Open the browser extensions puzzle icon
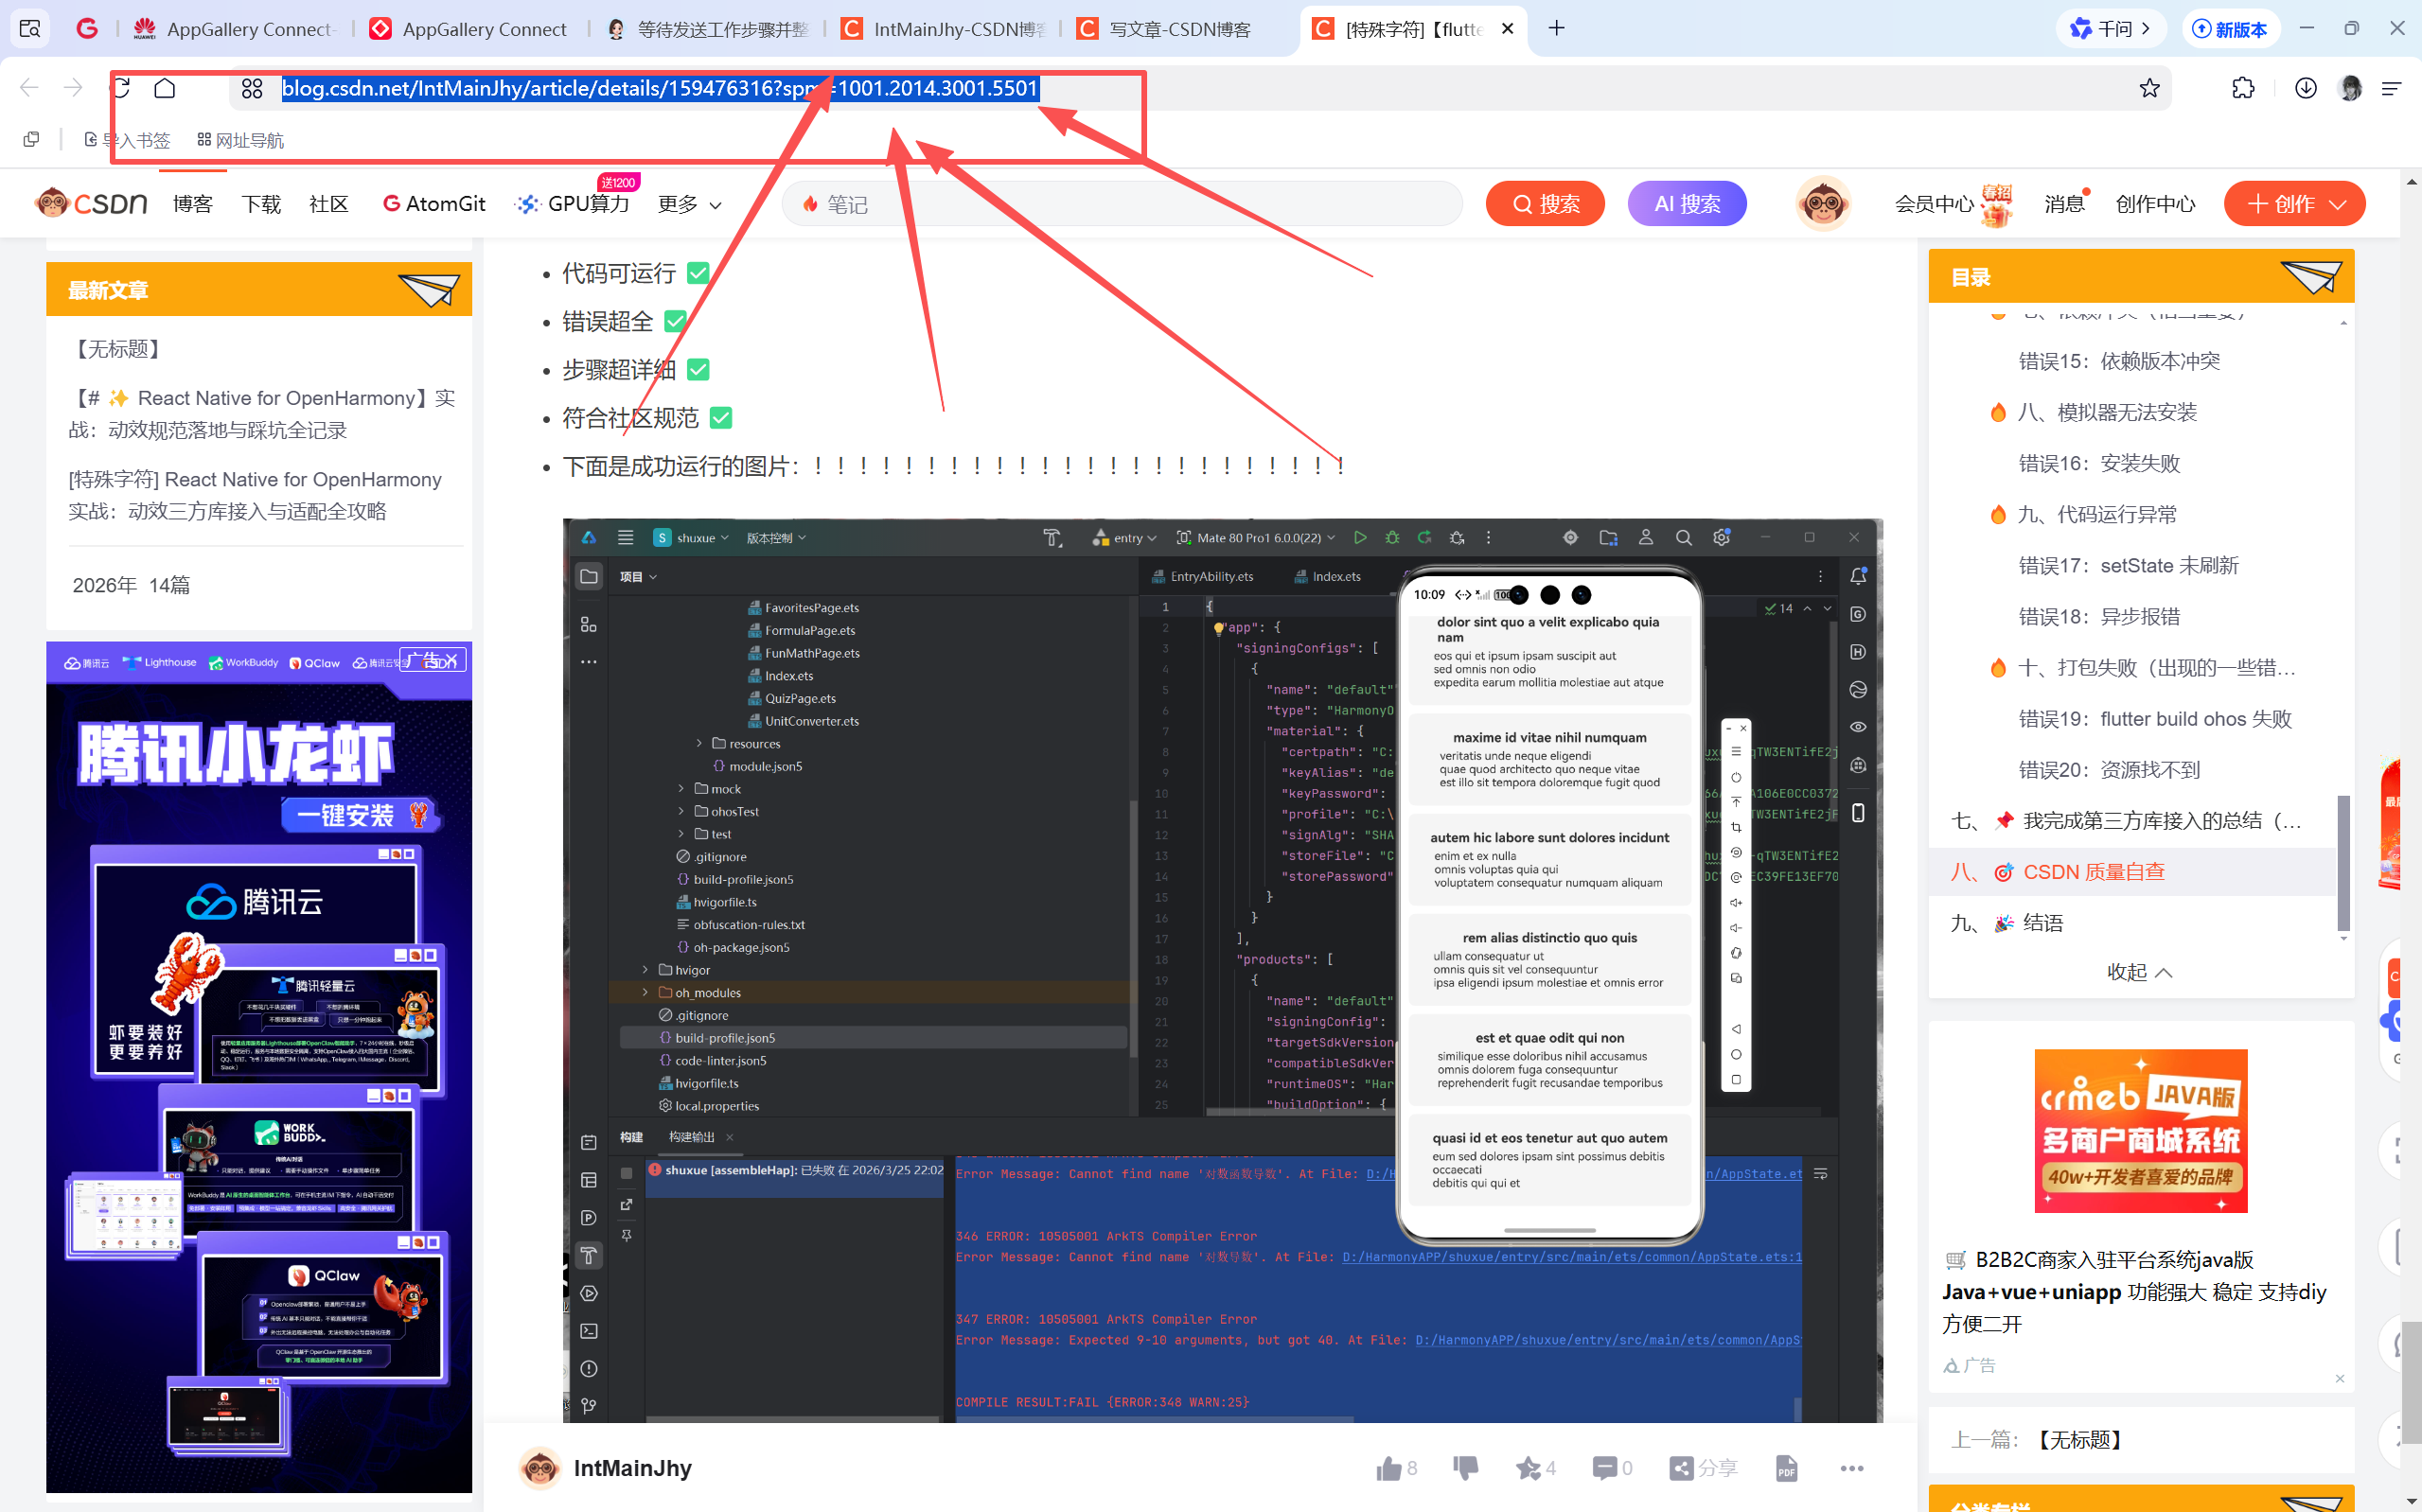Image resolution: width=2422 pixels, height=1512 pixels. 2243,88
